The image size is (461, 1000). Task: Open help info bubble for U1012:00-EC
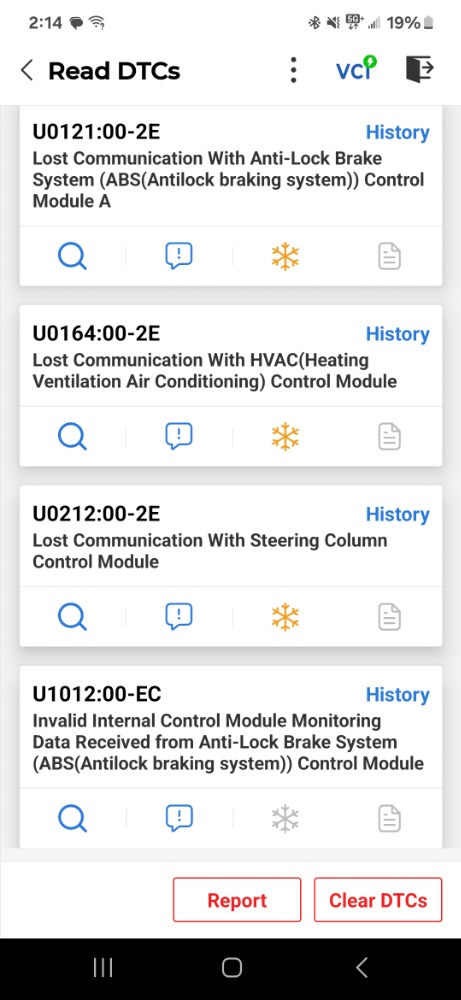(179, 818)
